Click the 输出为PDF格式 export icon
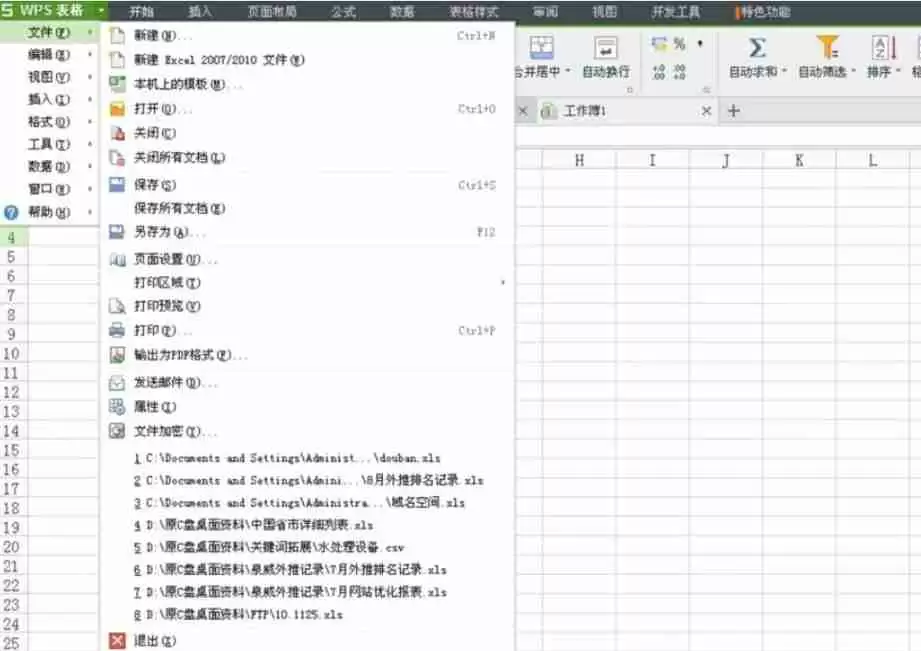 point(116,353)
